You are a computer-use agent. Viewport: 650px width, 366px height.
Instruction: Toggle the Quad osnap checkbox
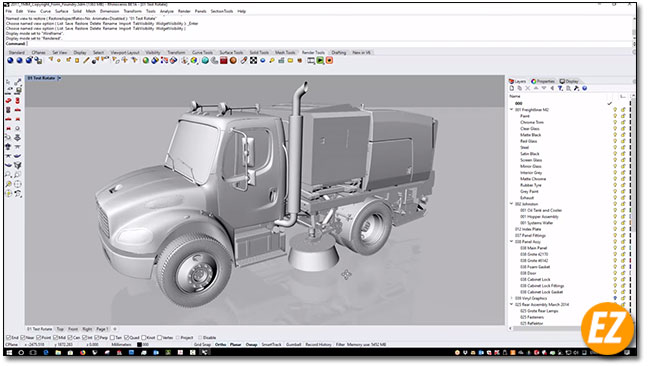126,338
